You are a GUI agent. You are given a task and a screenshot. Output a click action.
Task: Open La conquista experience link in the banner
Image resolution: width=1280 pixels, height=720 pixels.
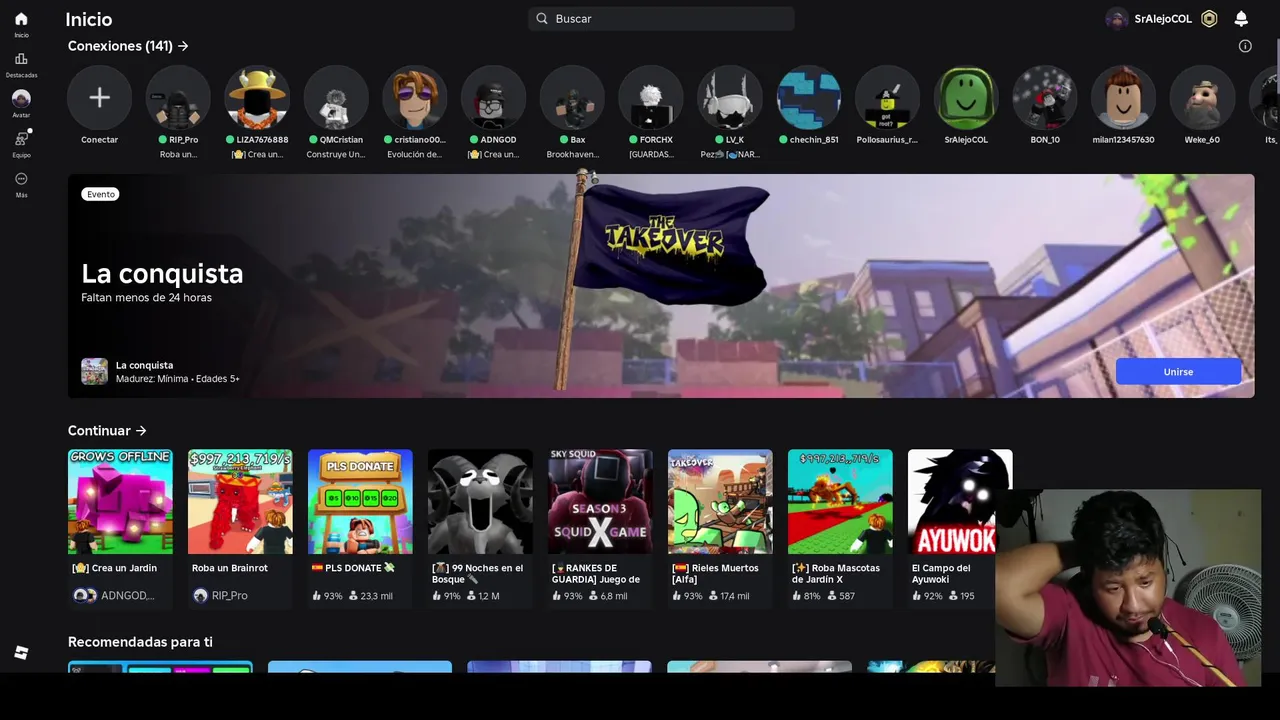pos(144,365)
